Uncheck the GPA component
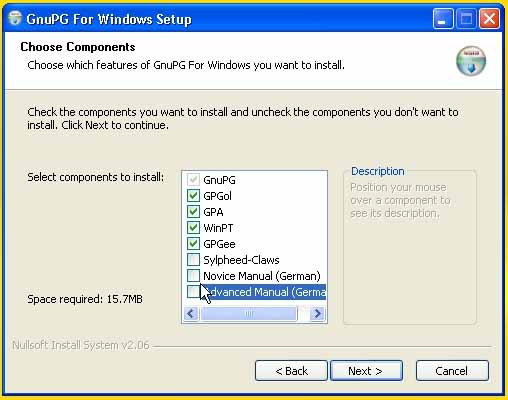This screenshot has width=508, height=400. tap(193, 212)
